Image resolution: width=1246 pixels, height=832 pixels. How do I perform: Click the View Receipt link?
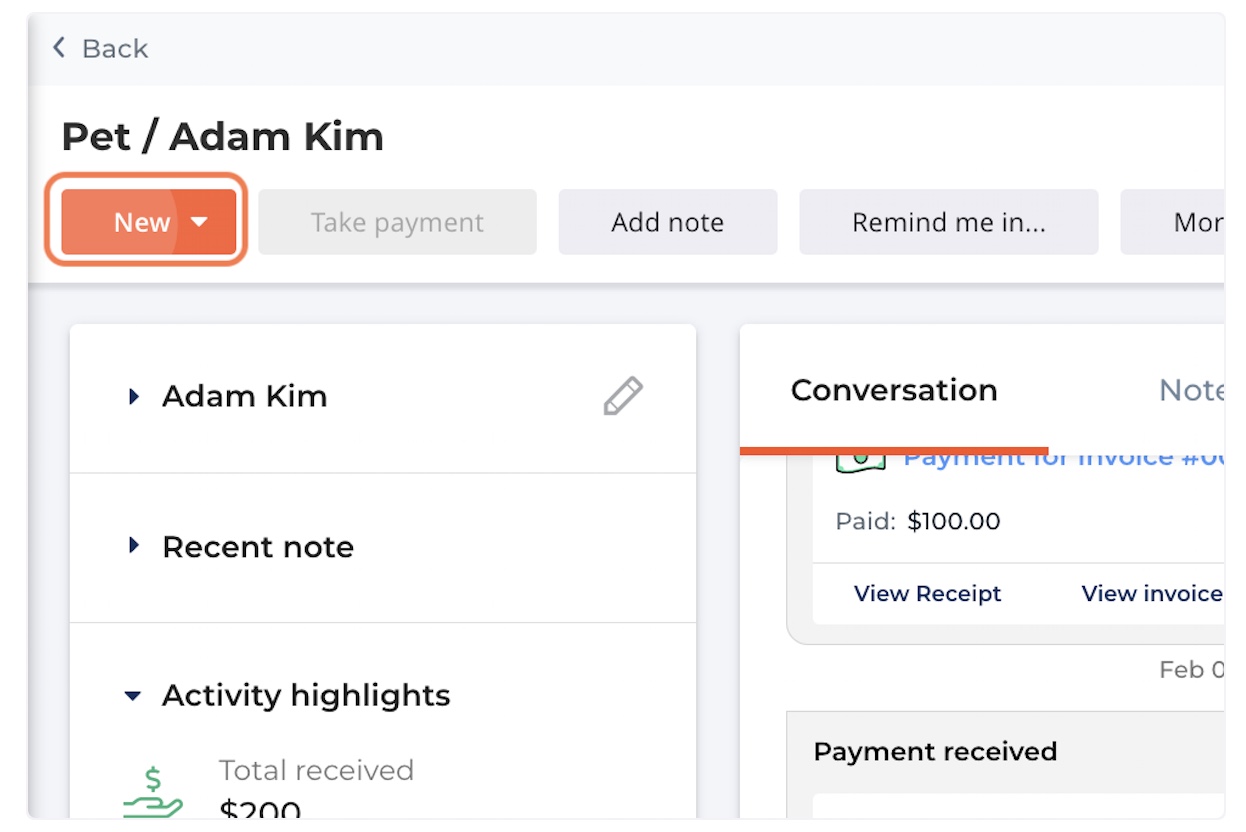tap(927, 594)
